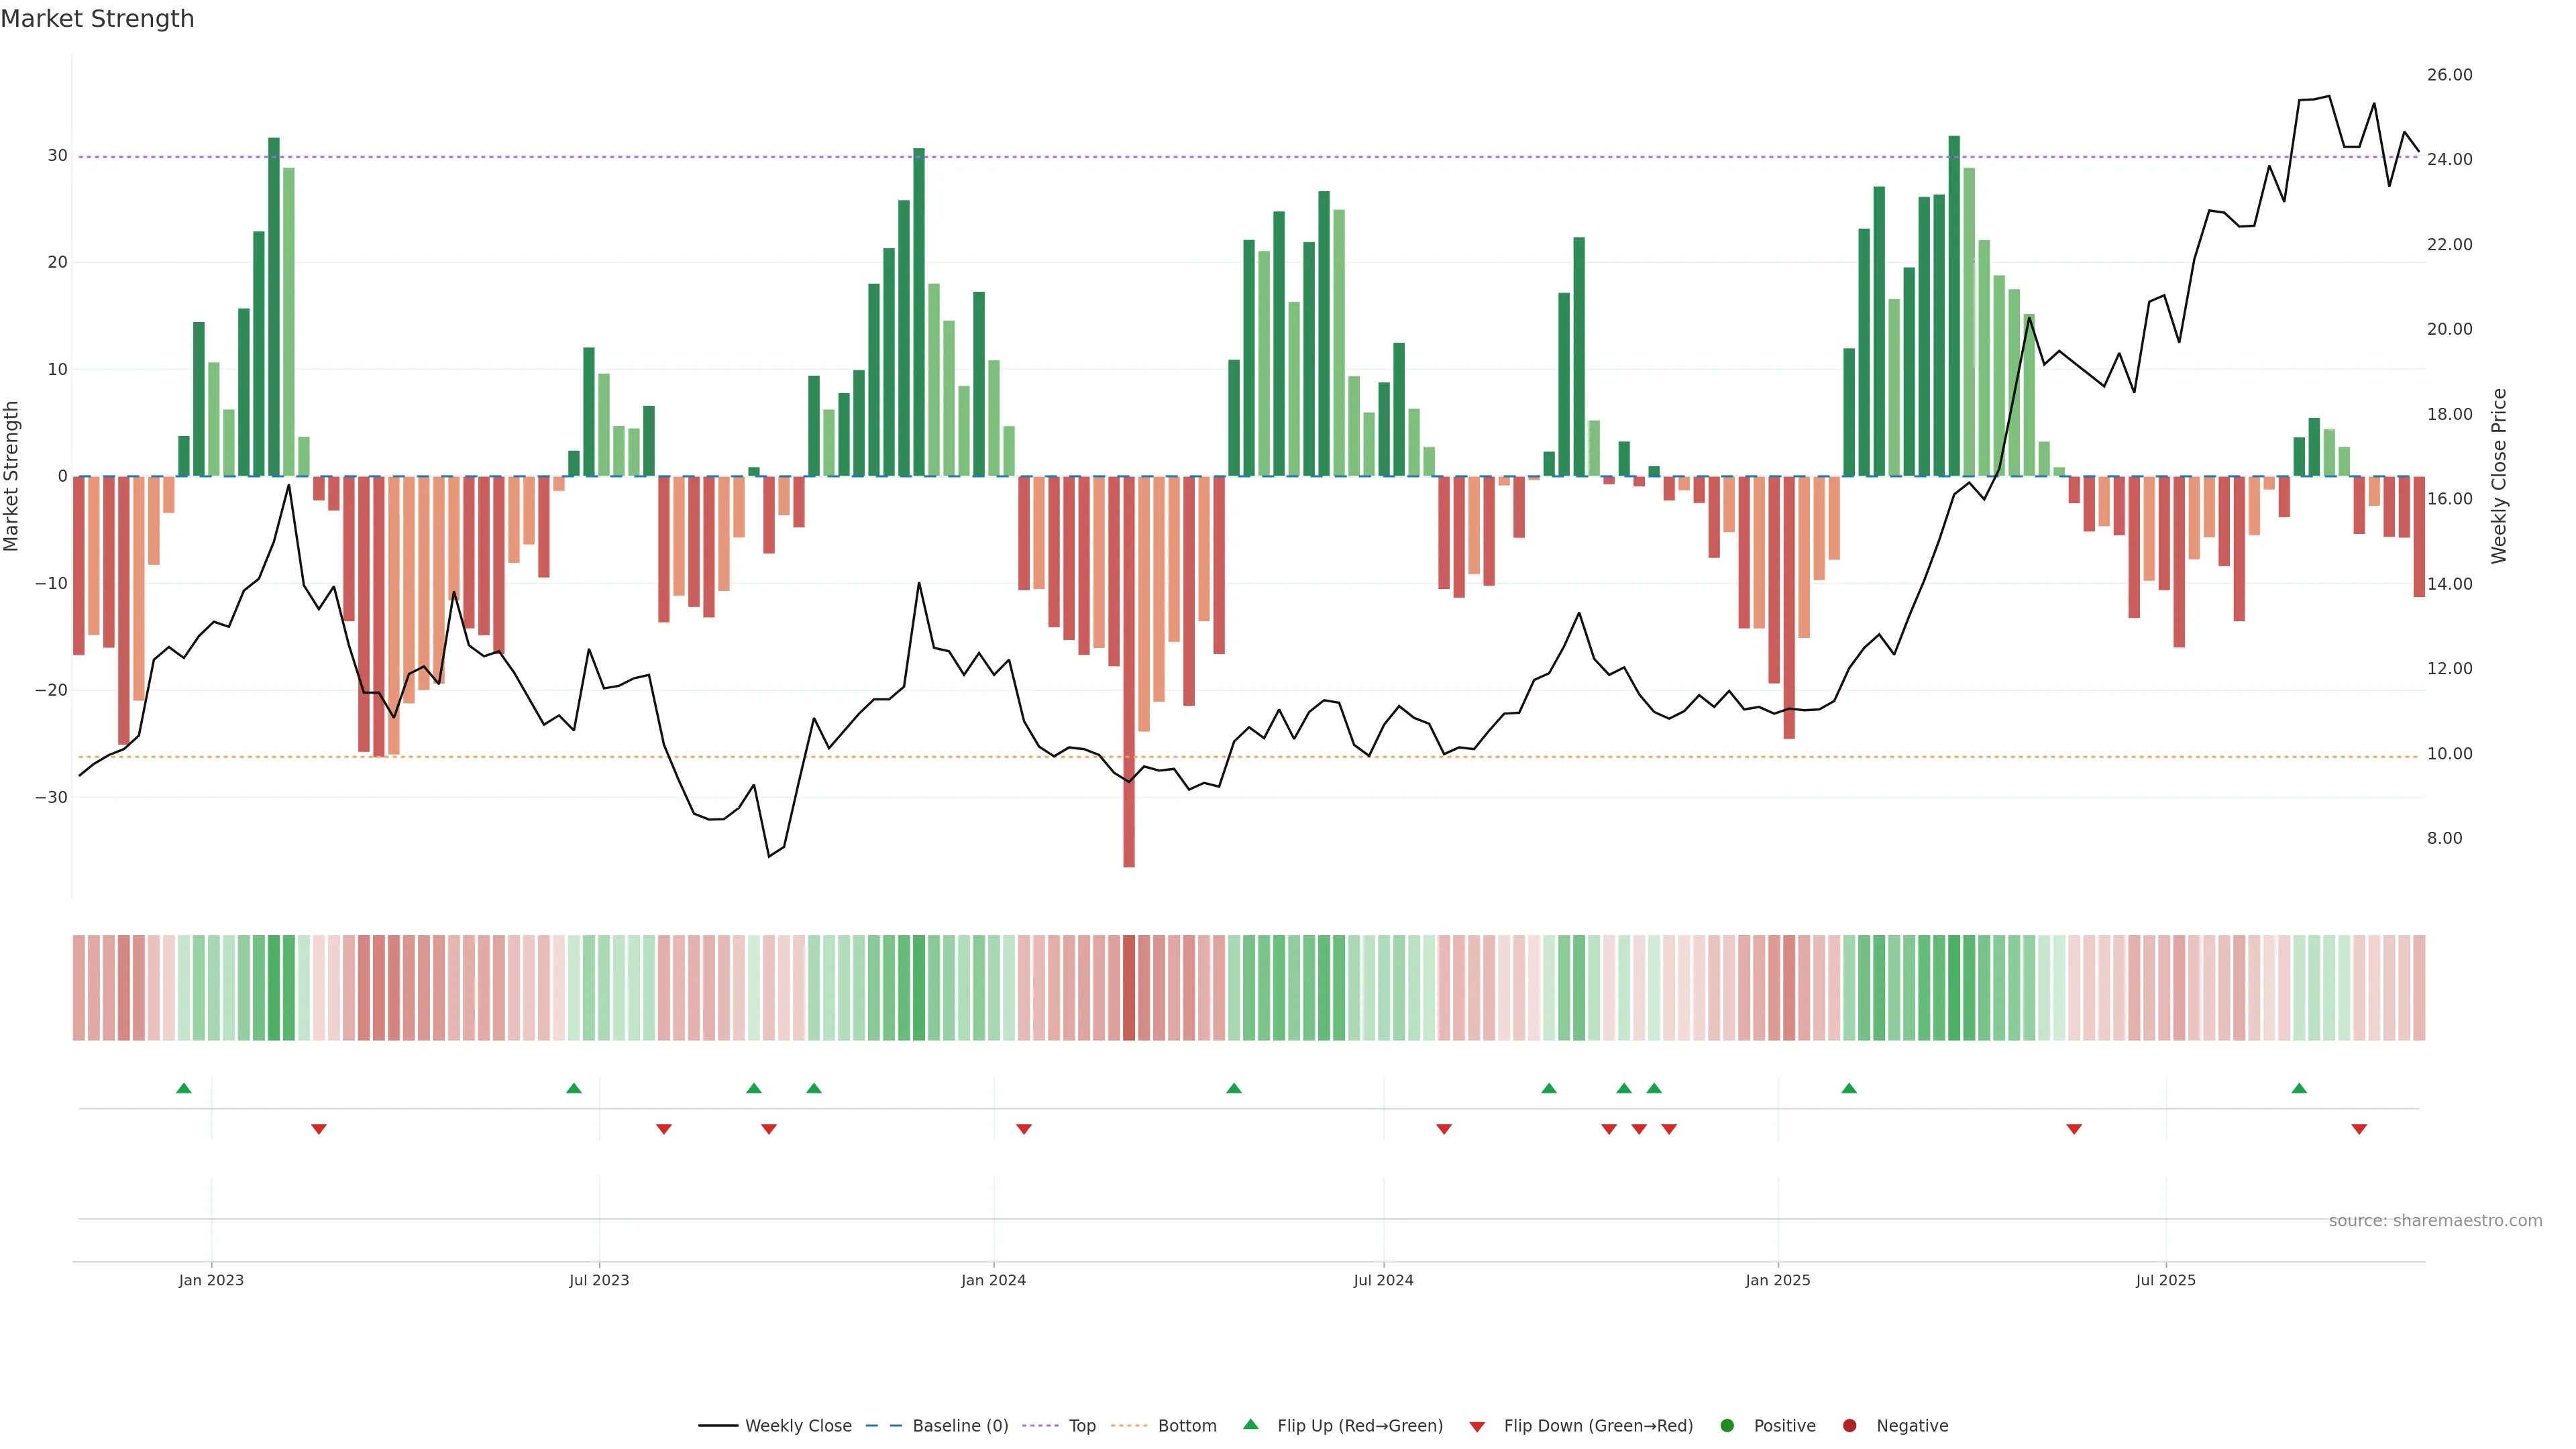This screenshot has width=2576, height=1449.
Task: Click the green Positive legend circle
Action: (1727, 1425)
